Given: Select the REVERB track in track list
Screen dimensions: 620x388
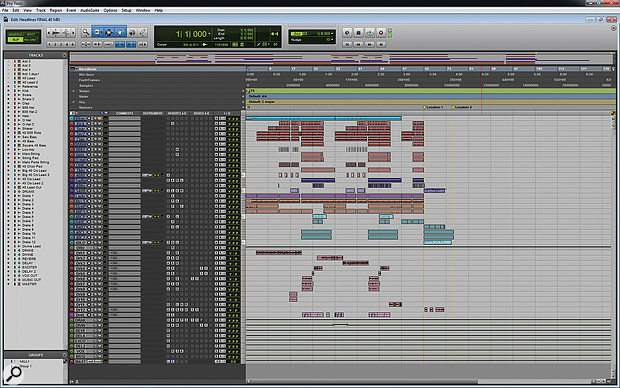Looking at the screenshot, I should pos(29,259).
